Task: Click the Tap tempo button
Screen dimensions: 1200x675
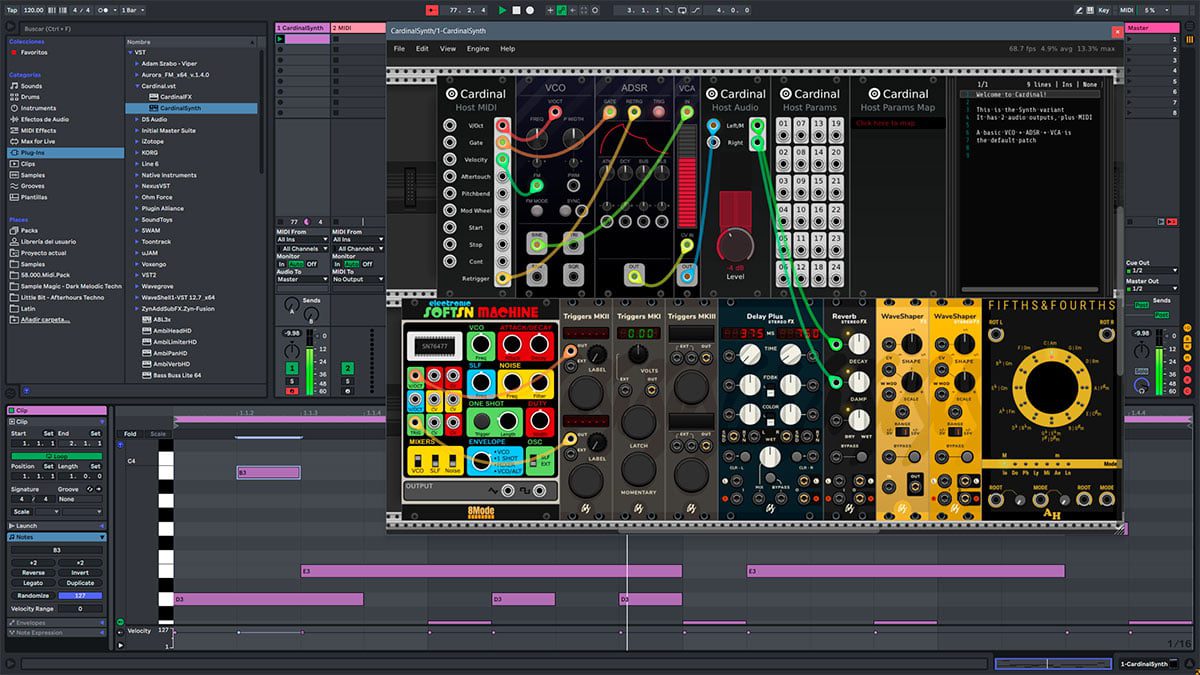Action: point(13,10)
